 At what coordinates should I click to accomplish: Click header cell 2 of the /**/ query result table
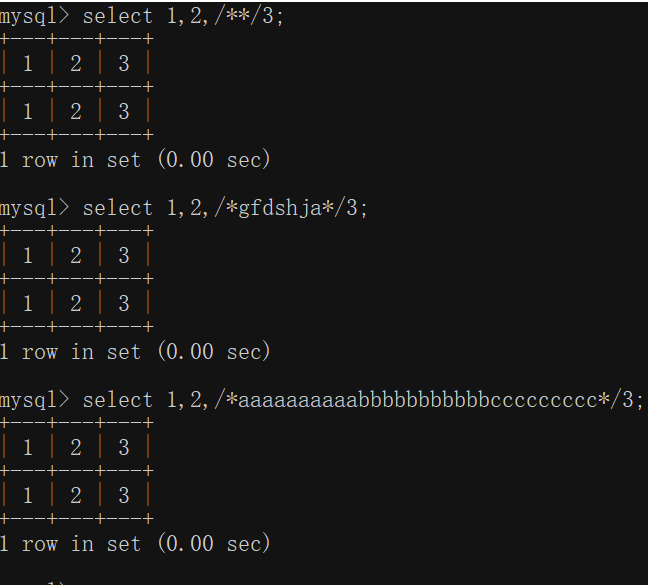point(76,64)
